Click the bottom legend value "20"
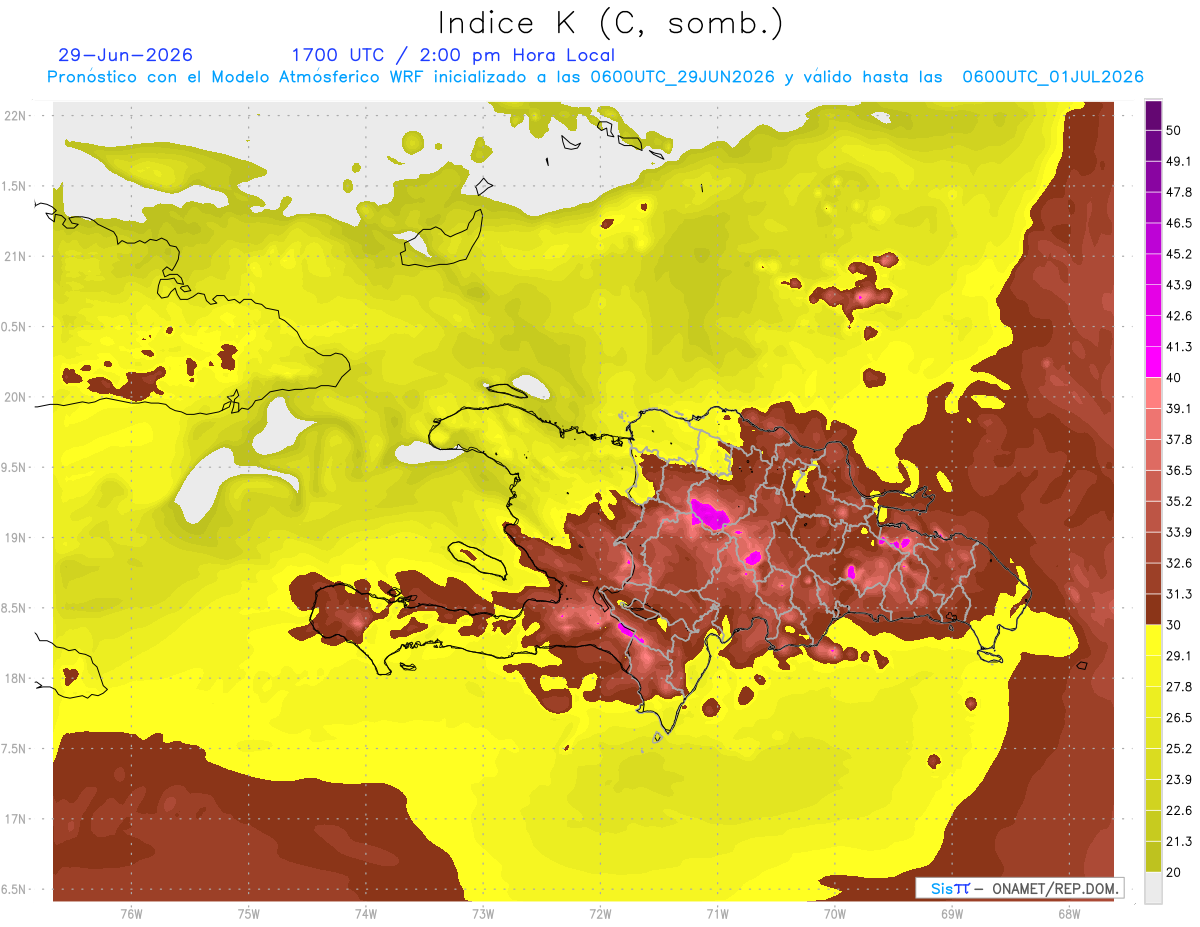Image resolution: width=1200 pixels, height=927 pixels. (1175, 872)
